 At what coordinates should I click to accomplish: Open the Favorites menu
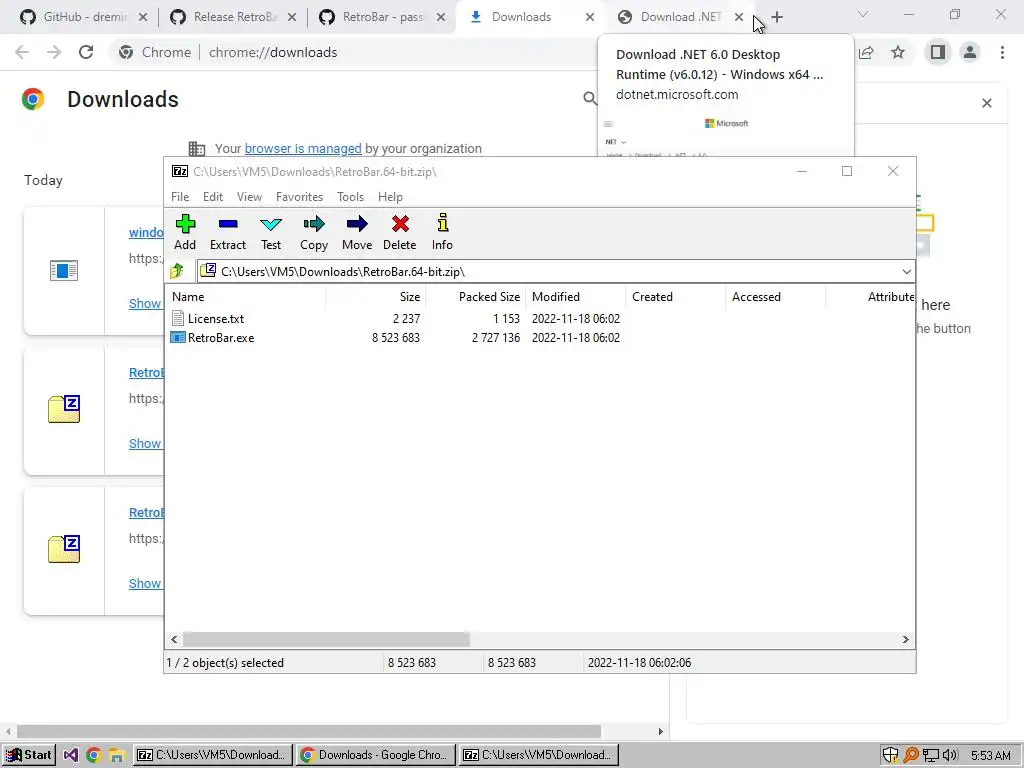pyautogui.click(x=300, y=197)
